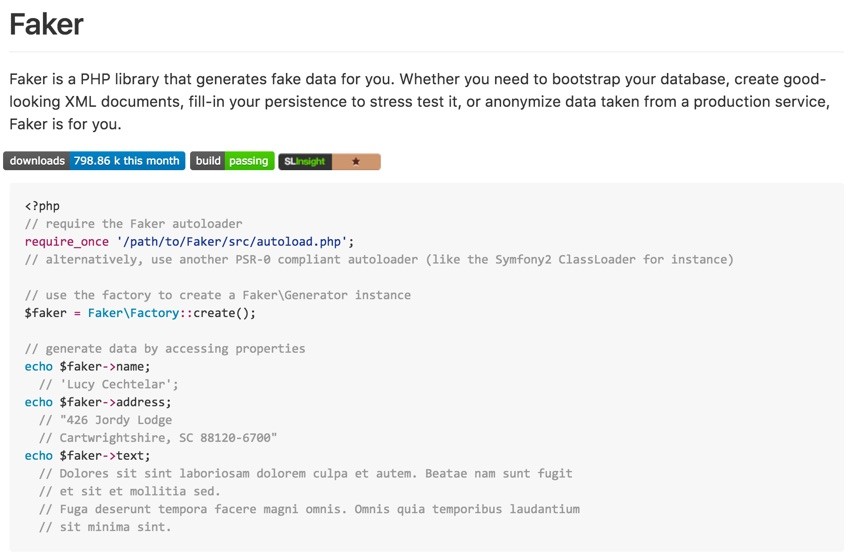Click the echo $faker->text line
The image size is (850, 559).
point(87,455)
